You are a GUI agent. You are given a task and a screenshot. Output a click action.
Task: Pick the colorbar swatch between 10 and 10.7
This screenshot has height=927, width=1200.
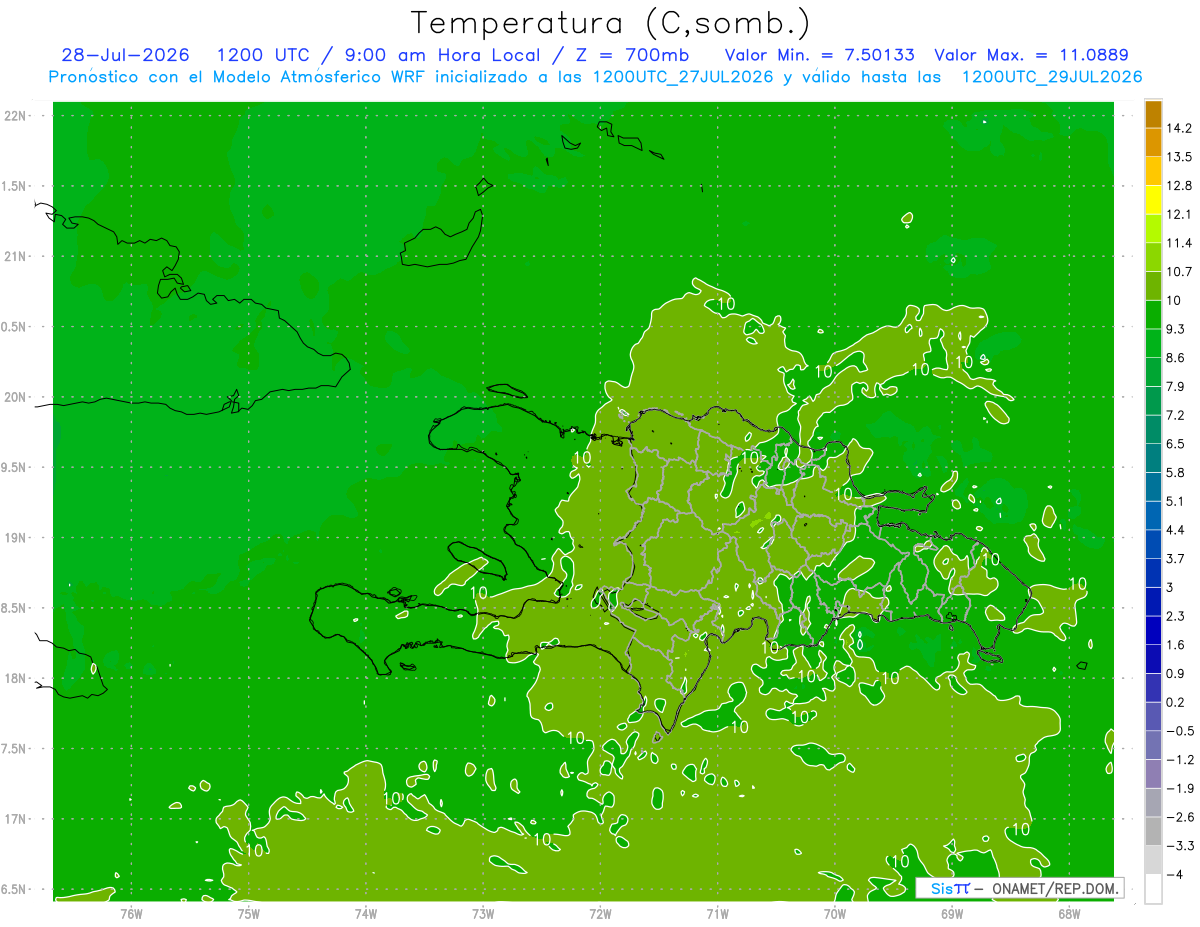pos(1153,286)
